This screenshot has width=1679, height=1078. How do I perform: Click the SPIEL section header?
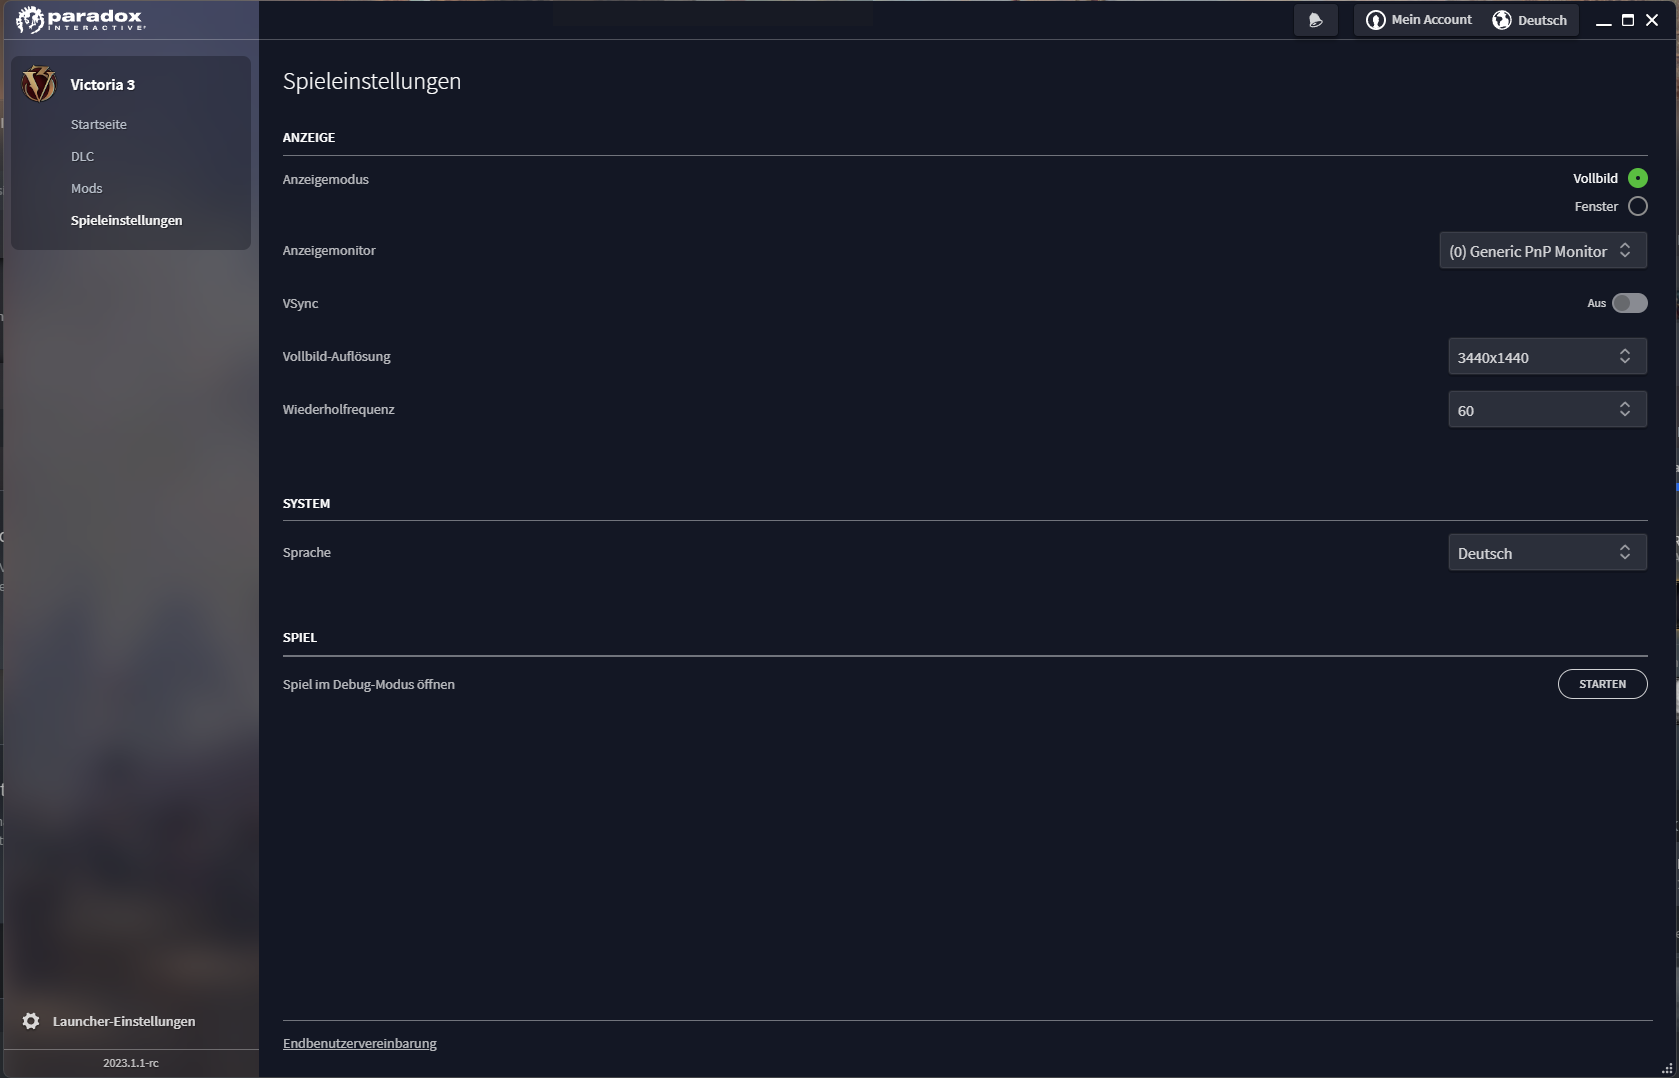300,637
